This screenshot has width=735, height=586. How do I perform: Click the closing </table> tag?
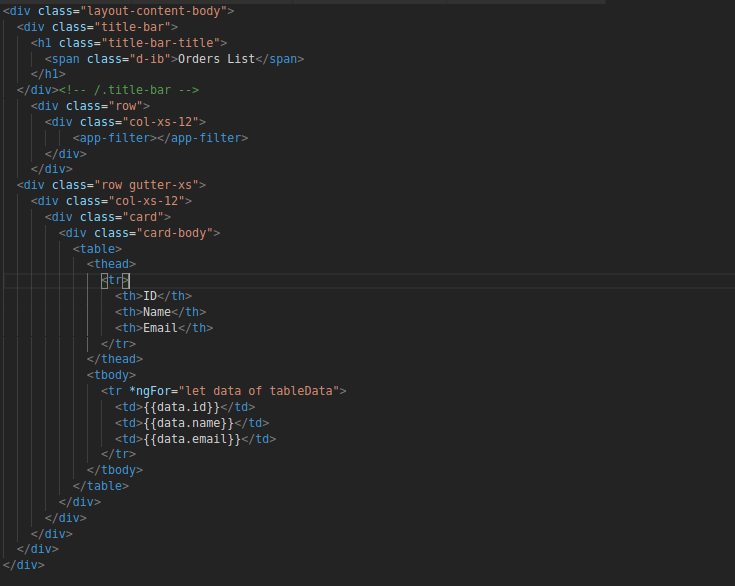[101, 485]
